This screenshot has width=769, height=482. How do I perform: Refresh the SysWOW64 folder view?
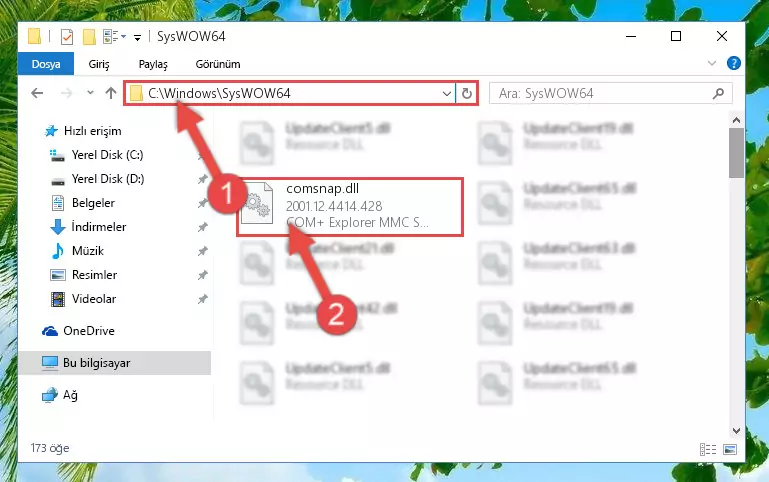point(466,93)
